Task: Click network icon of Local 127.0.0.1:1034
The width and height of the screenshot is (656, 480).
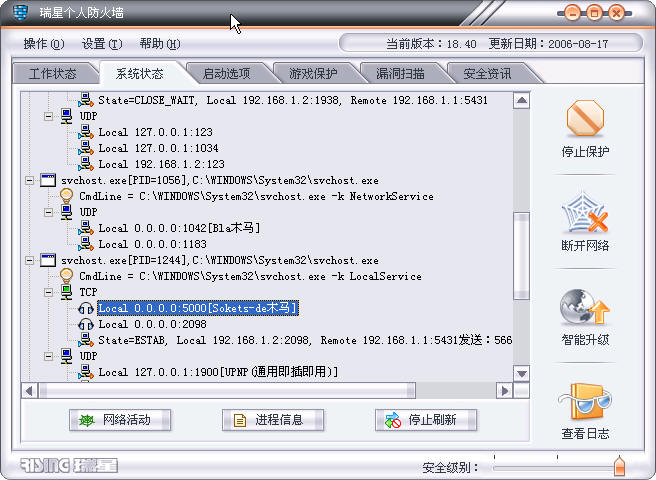Action: coord(86,148)
